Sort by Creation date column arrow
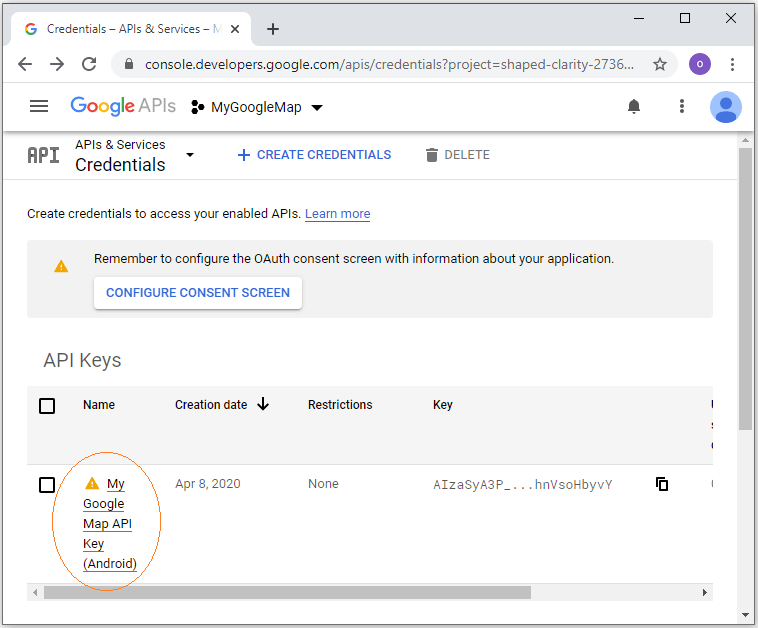 [263, 404]
